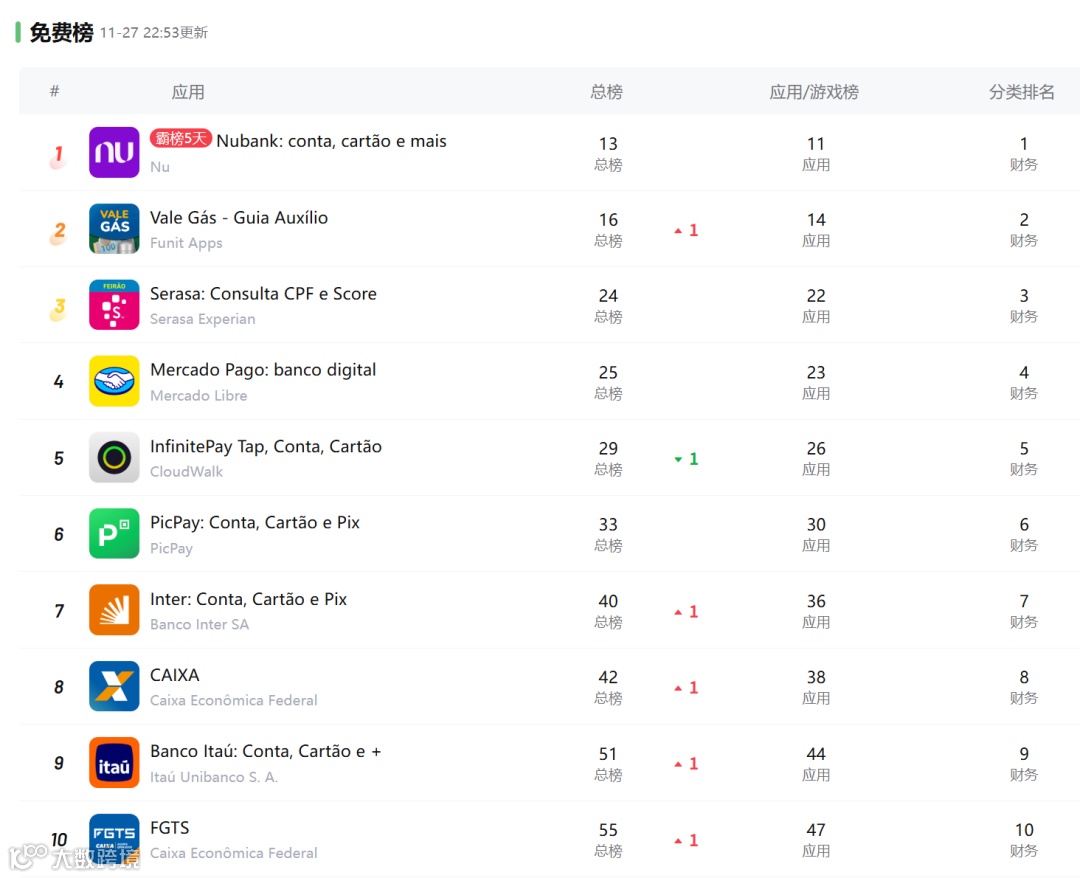Open PicPay: Conta, Cartão e Pix
Viewport: 1080px width, 878px height.
coord(255,523)
